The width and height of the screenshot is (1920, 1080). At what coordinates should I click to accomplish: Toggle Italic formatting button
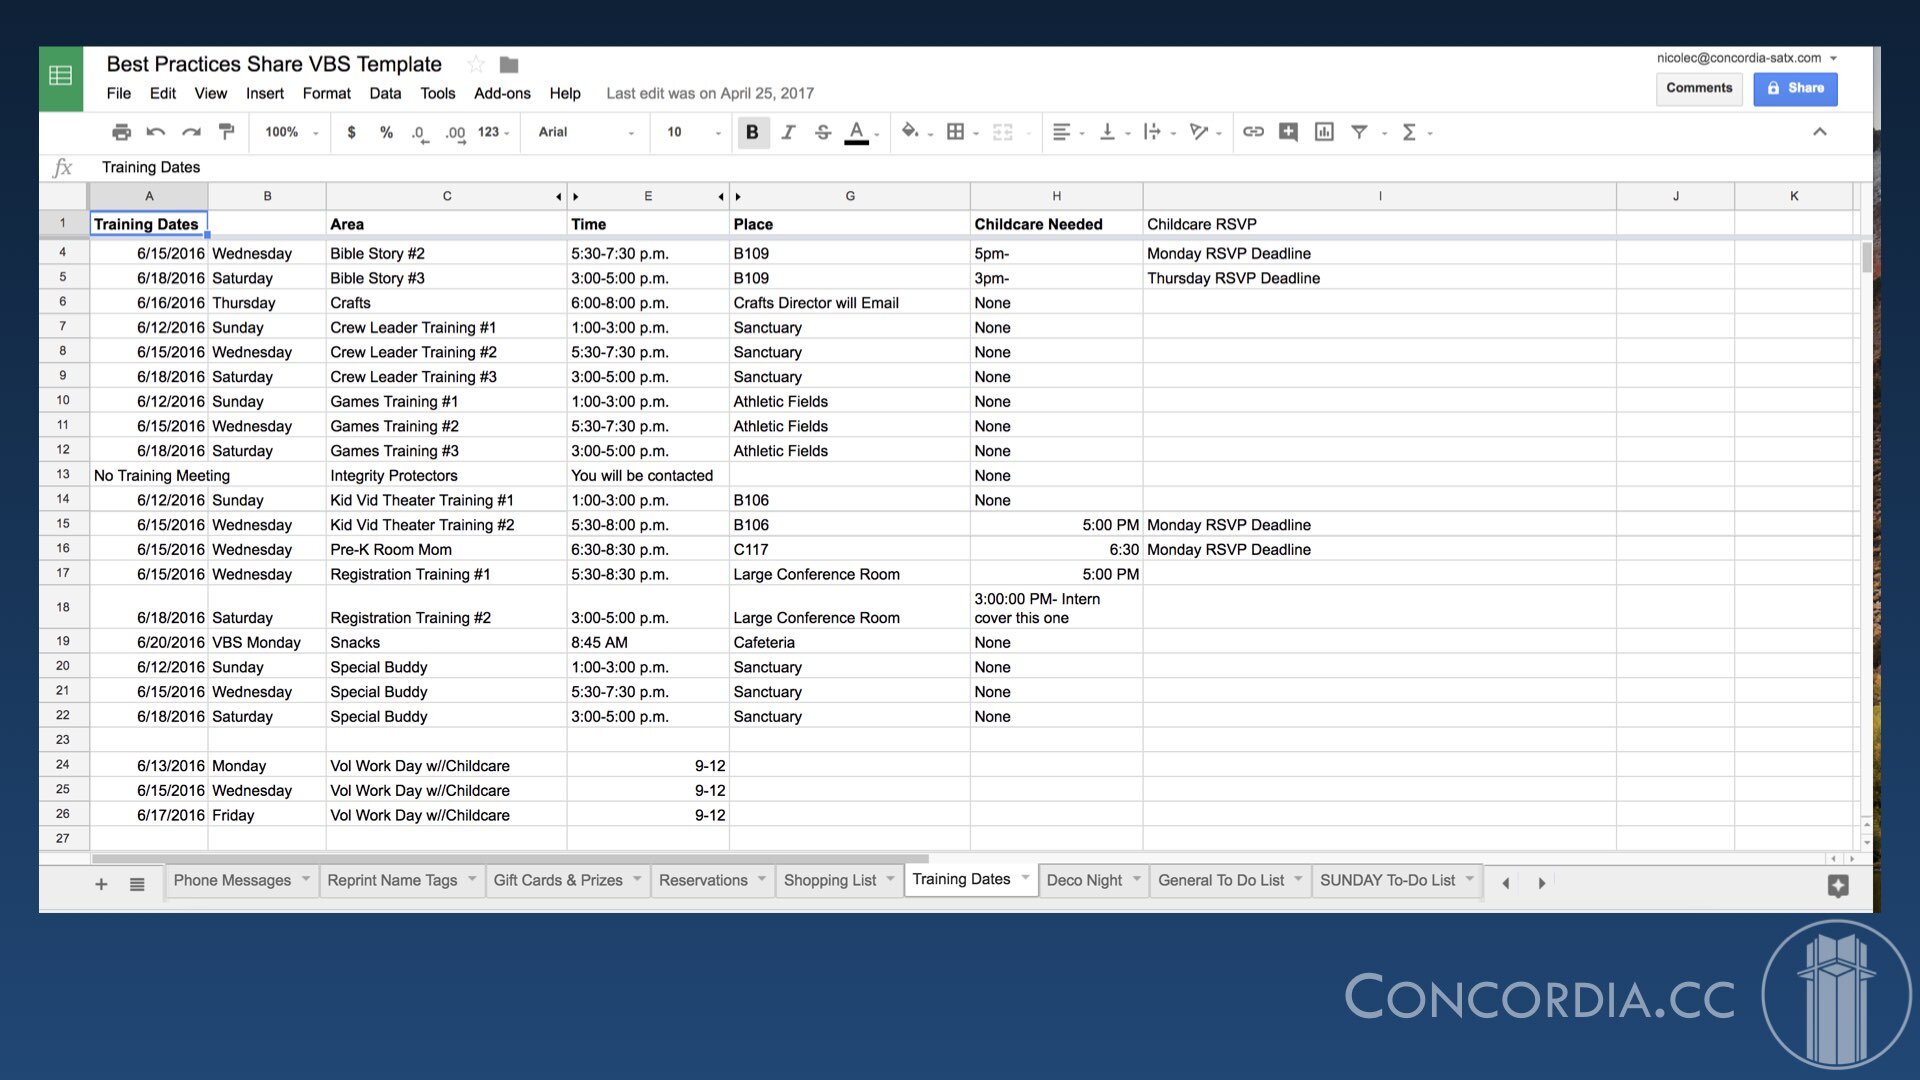click(x=788, y=132)
